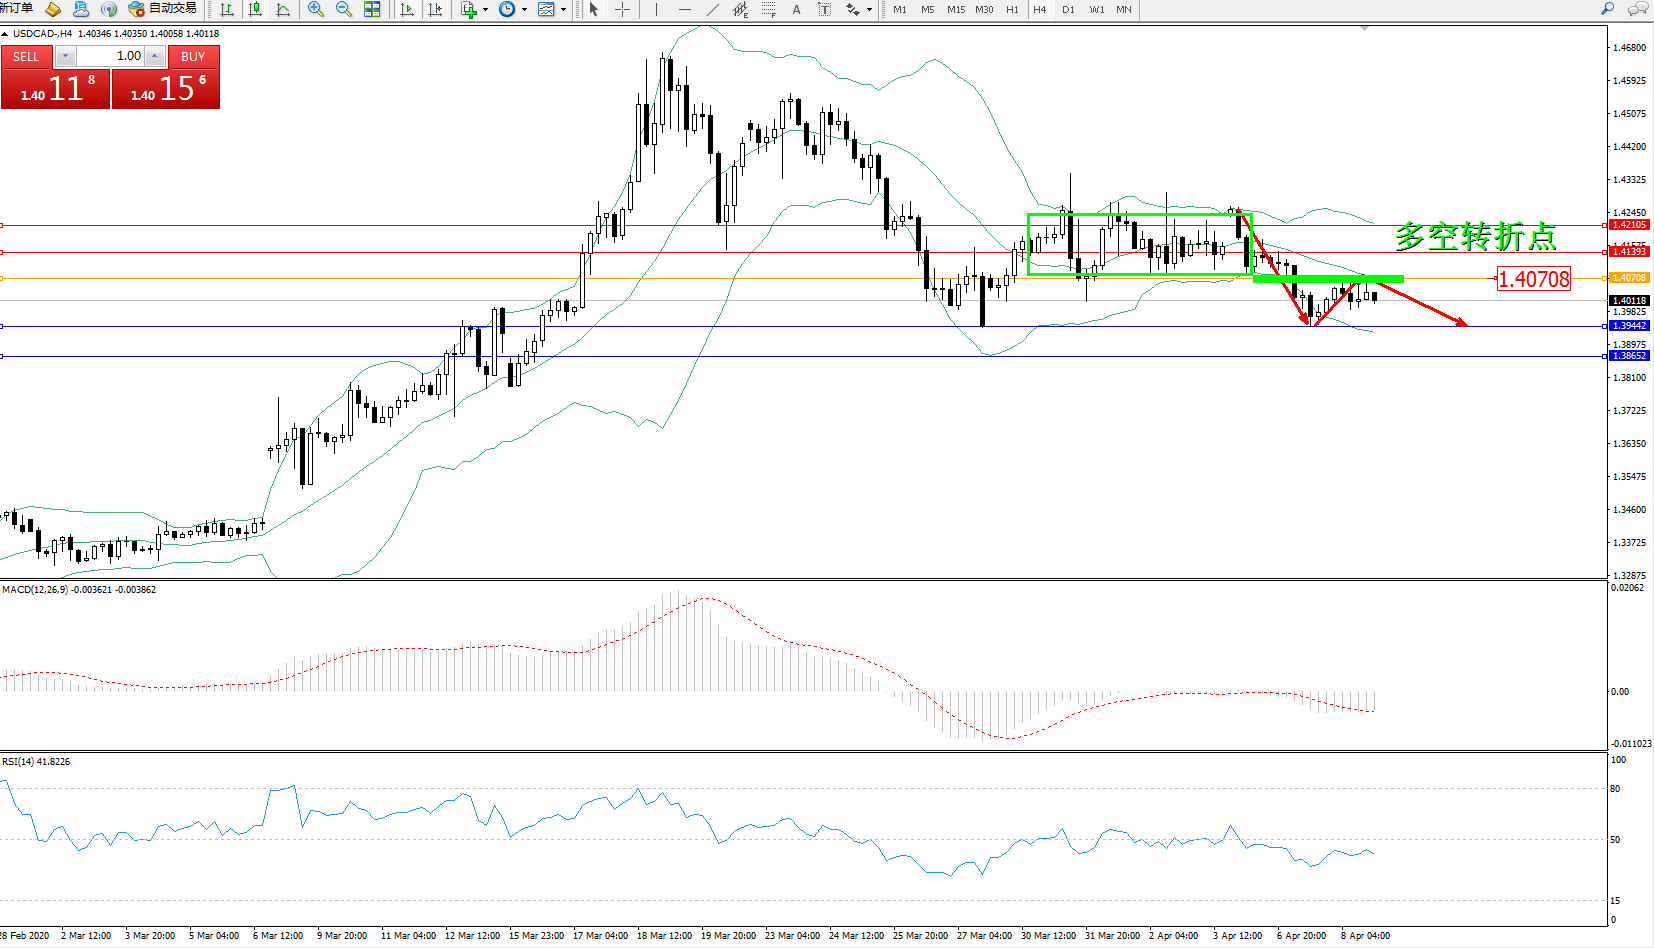Screen dimensions: 1654x948
Task: Click the red SELL button
Action: (x=26, y=56)
